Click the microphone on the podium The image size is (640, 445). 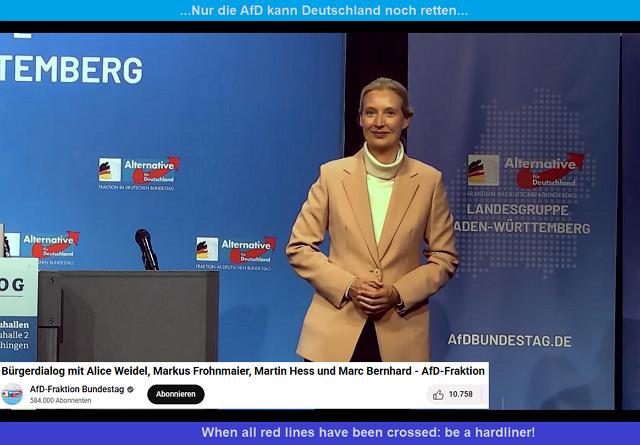pos(146,246)
